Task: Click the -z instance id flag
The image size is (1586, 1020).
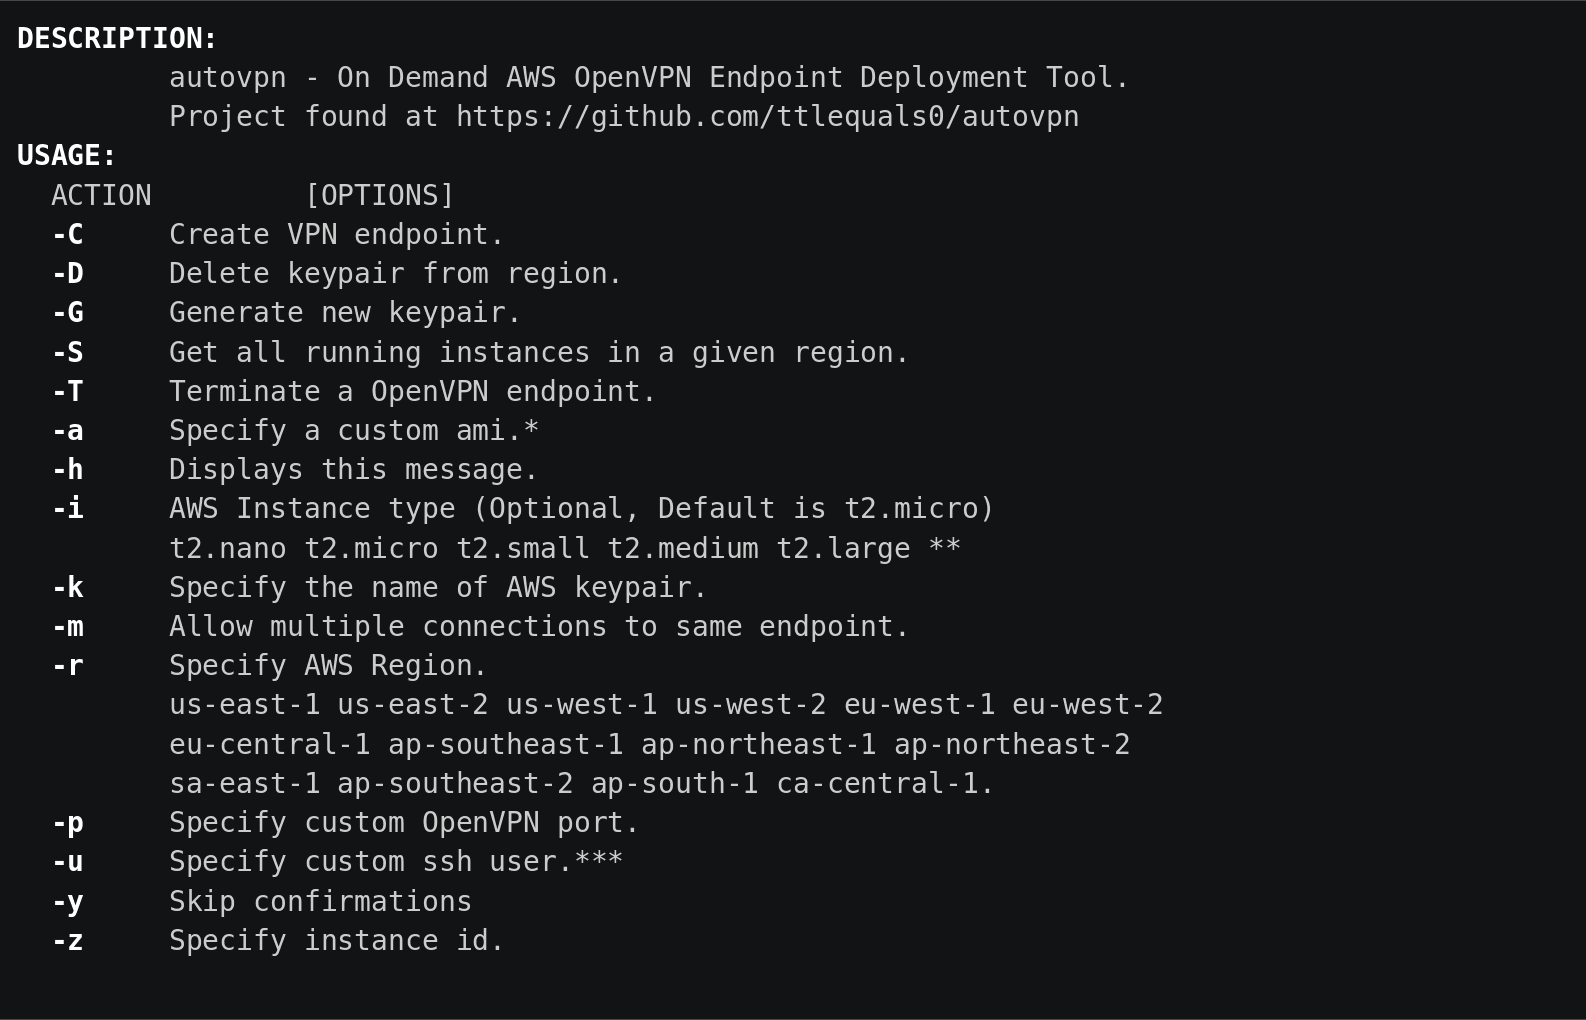Action: point(67,941)
